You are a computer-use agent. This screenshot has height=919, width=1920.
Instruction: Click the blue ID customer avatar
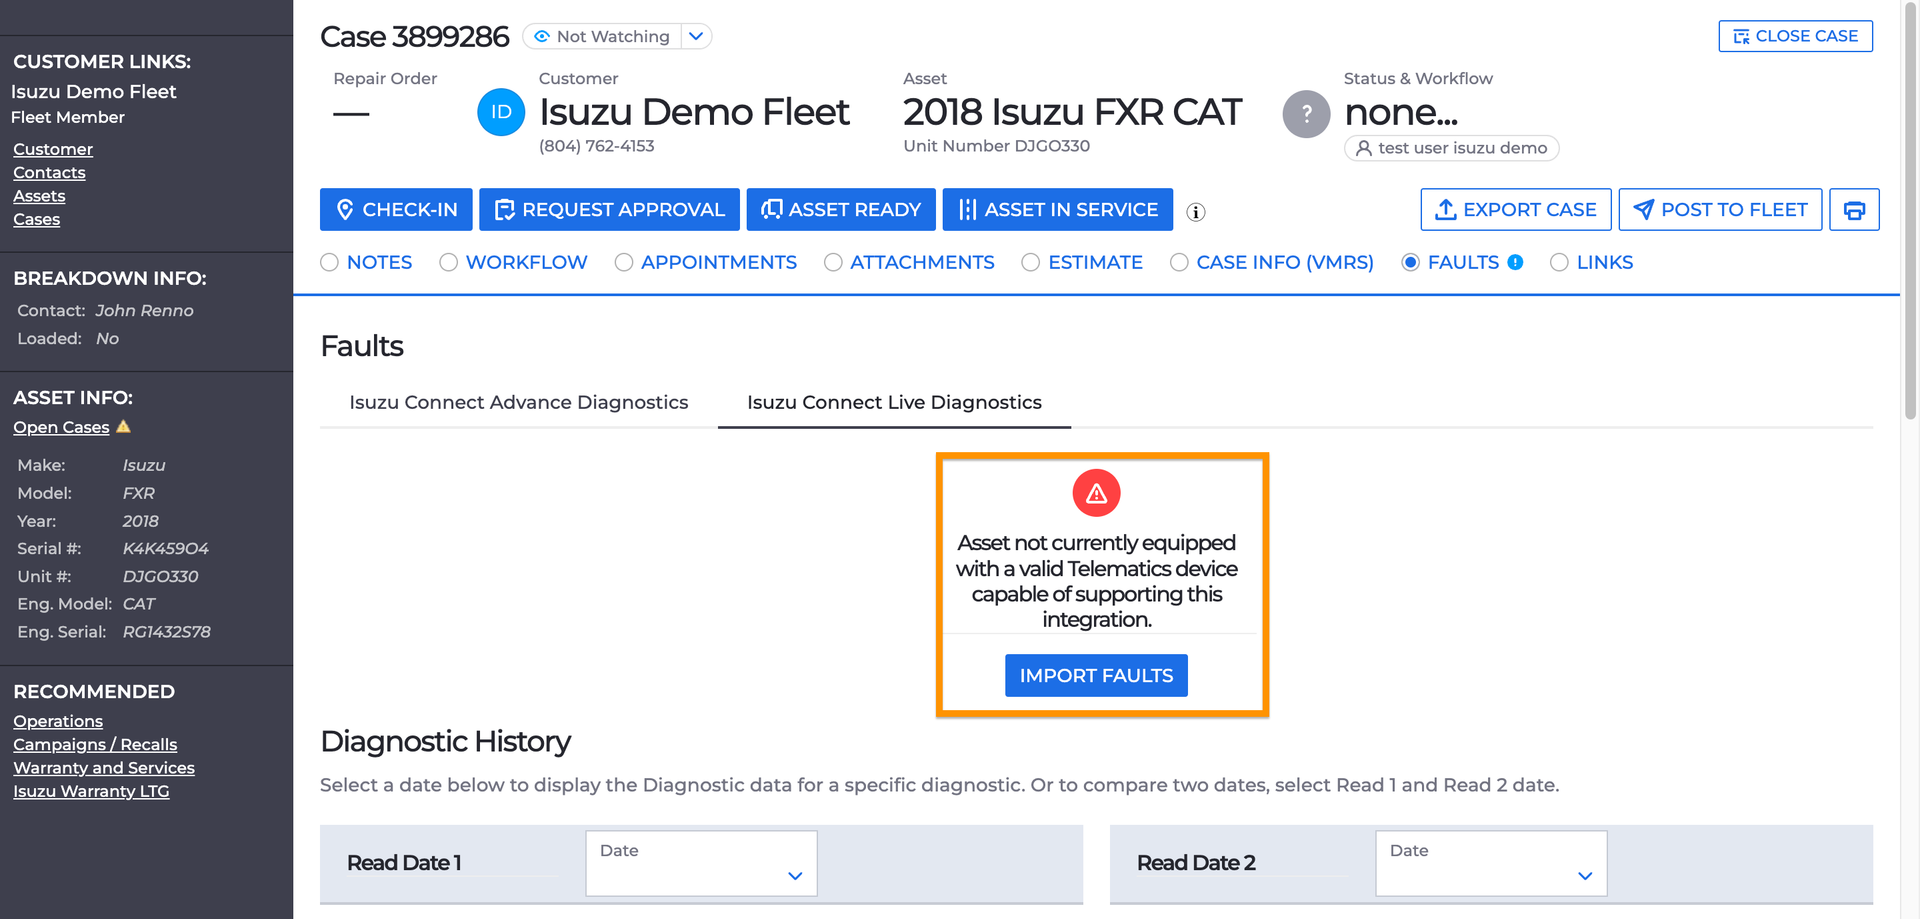tap(501, 113)
